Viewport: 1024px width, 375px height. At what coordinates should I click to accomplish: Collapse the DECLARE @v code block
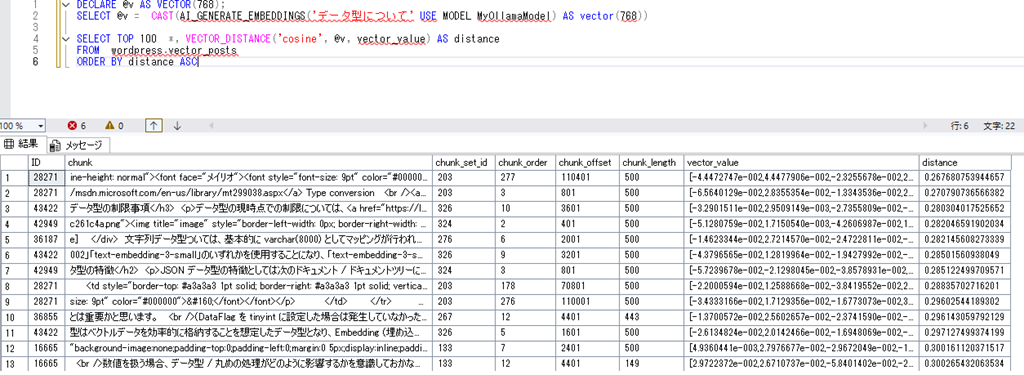click(65, 4)
